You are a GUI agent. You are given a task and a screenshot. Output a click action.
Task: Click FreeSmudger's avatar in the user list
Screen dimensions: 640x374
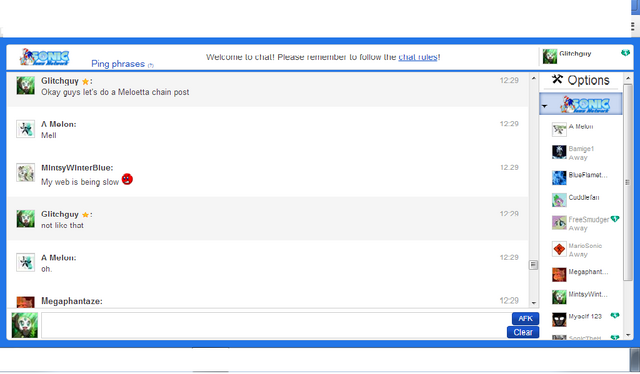559,223
